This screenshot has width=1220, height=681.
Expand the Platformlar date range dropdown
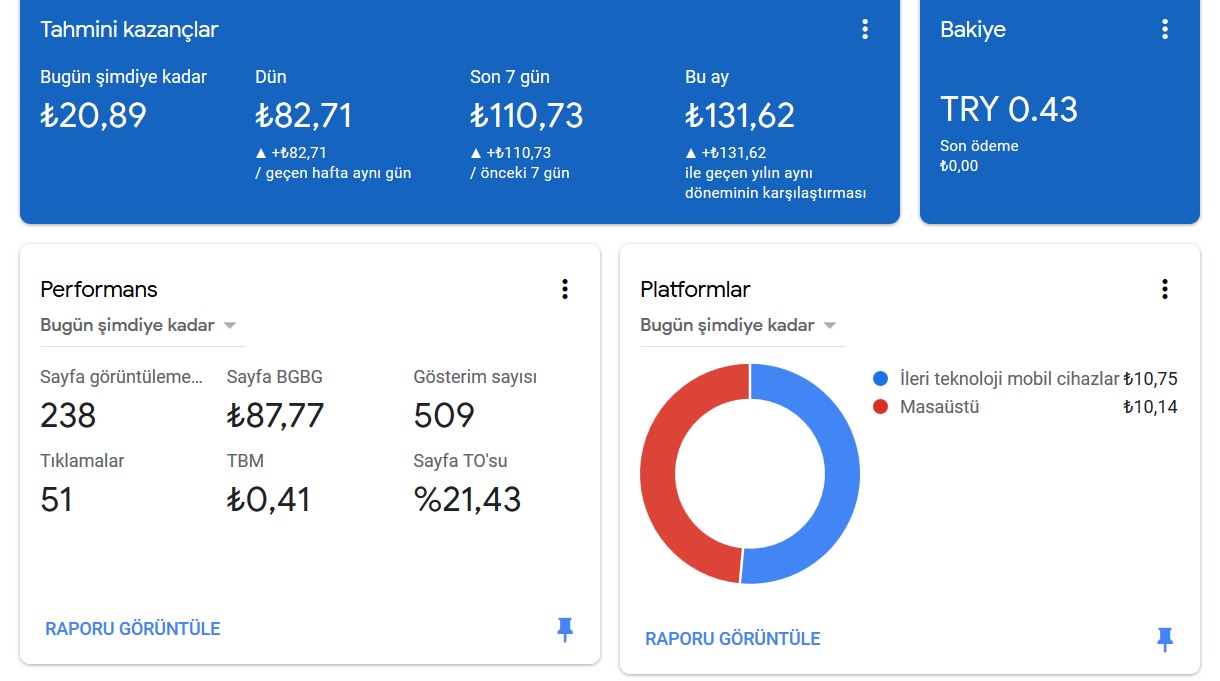pos(741,326)
